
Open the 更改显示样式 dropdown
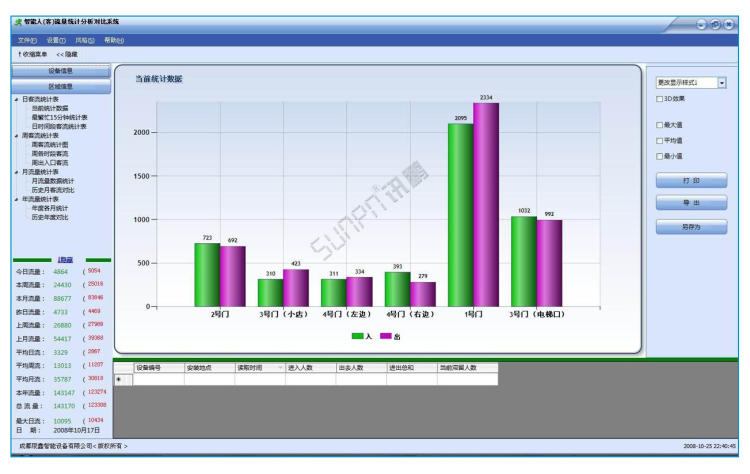722,83
